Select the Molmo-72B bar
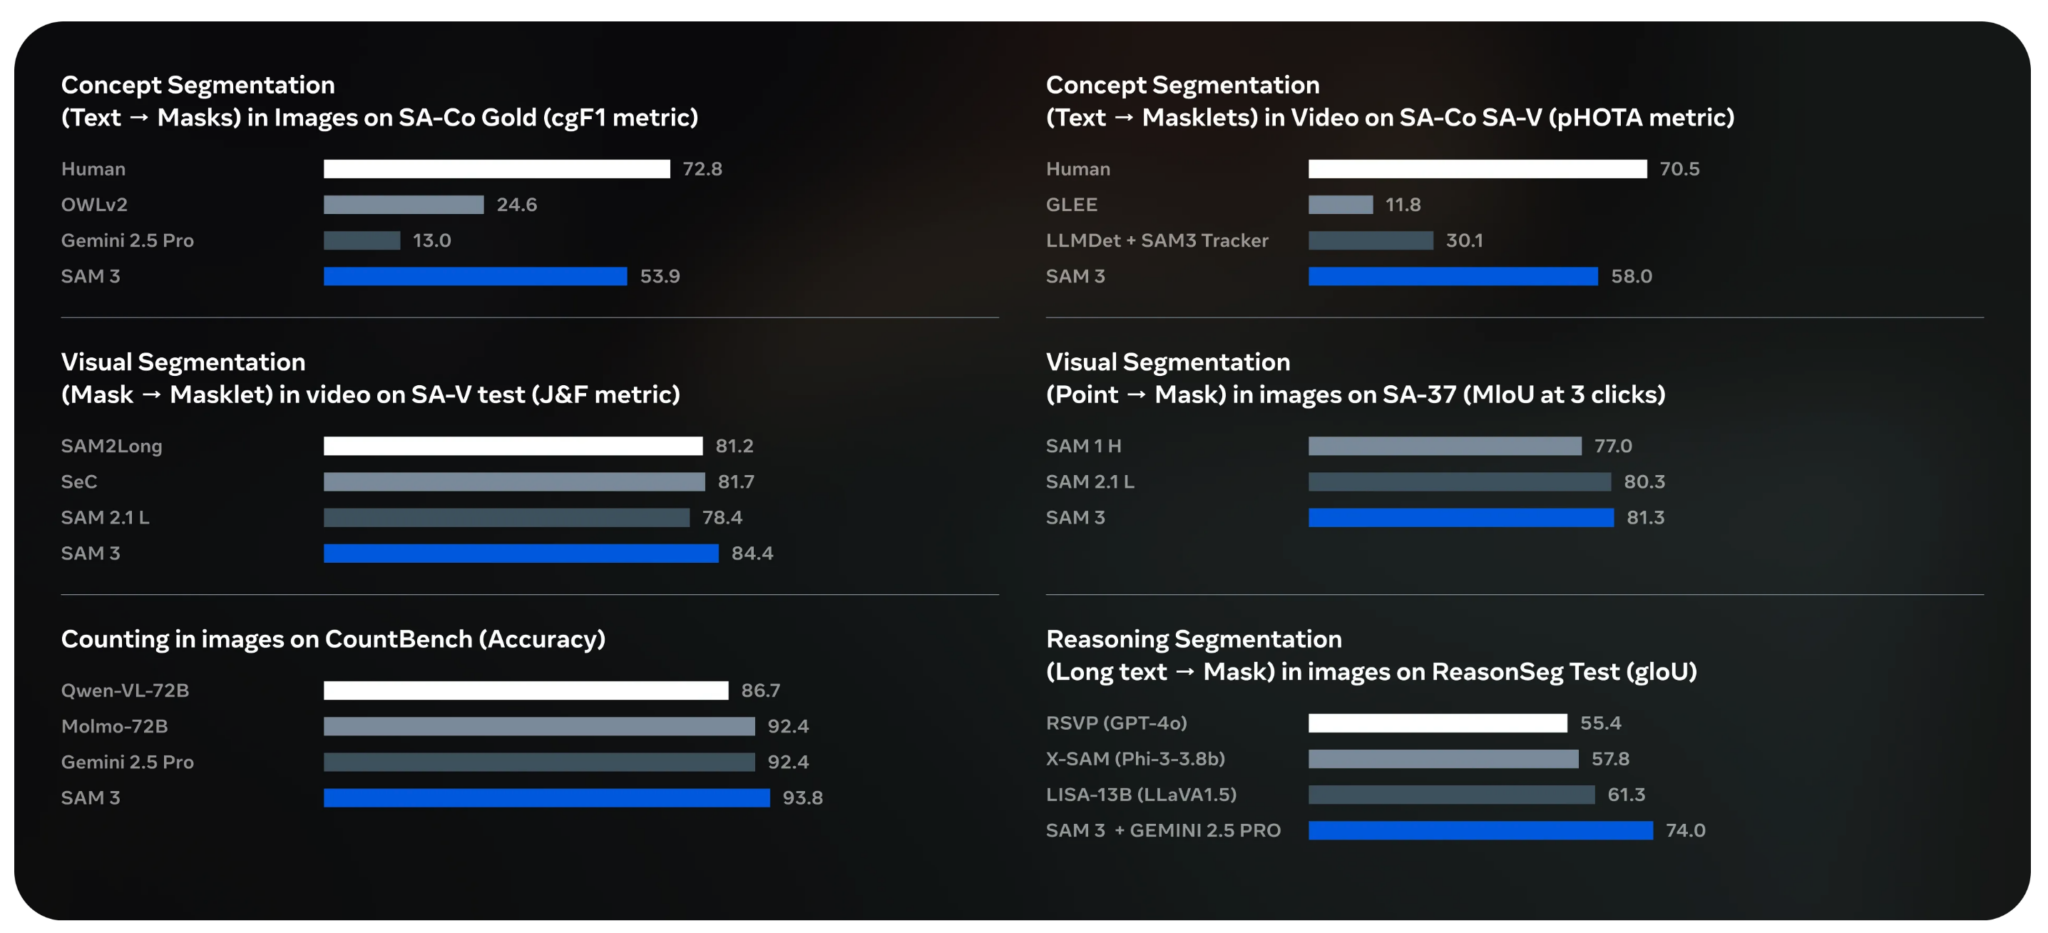This screenshot has width=2048, height=933. click(x=539, y=727)
